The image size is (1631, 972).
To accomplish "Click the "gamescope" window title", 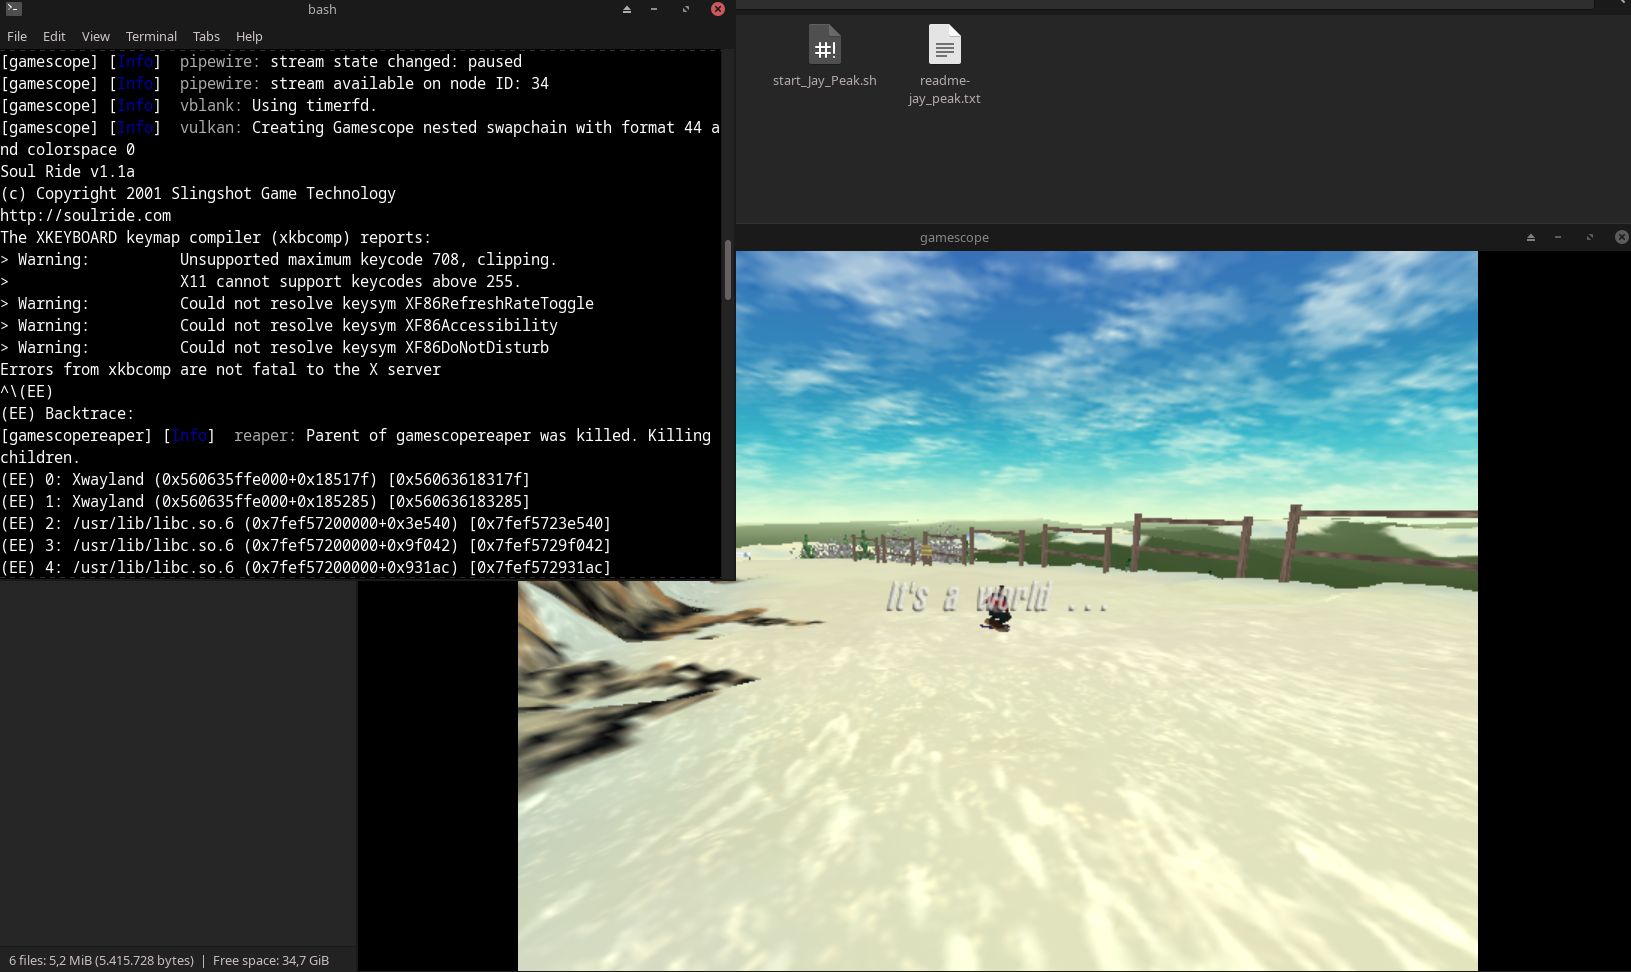I will click(x=954, y=237).
